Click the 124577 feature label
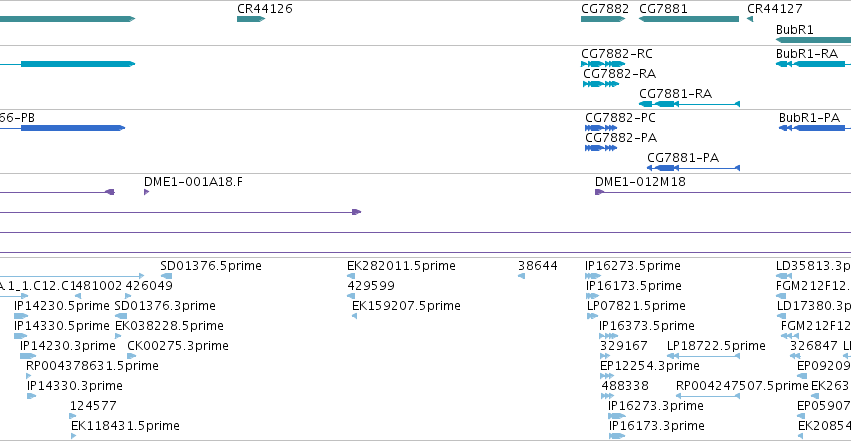The width and height of the screenshot is (851, 441). (x=93, y=406)
